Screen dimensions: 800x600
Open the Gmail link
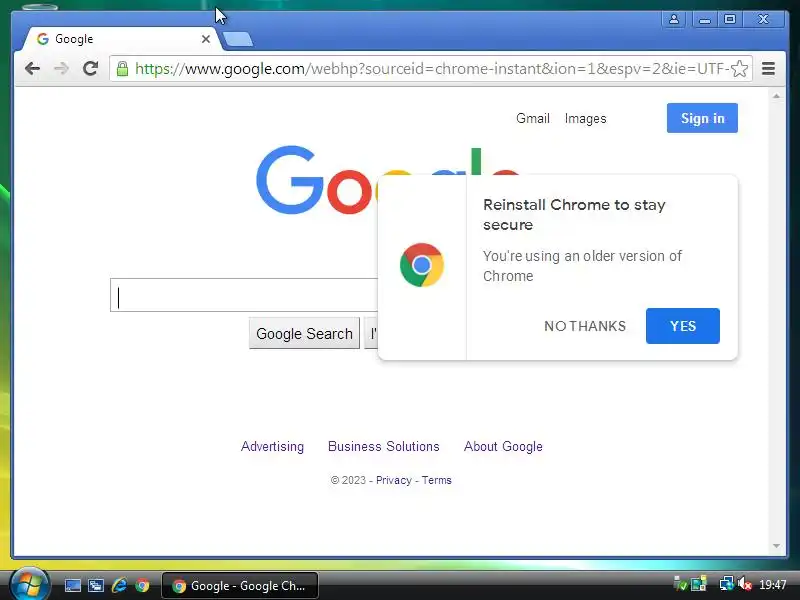[533, 118]
